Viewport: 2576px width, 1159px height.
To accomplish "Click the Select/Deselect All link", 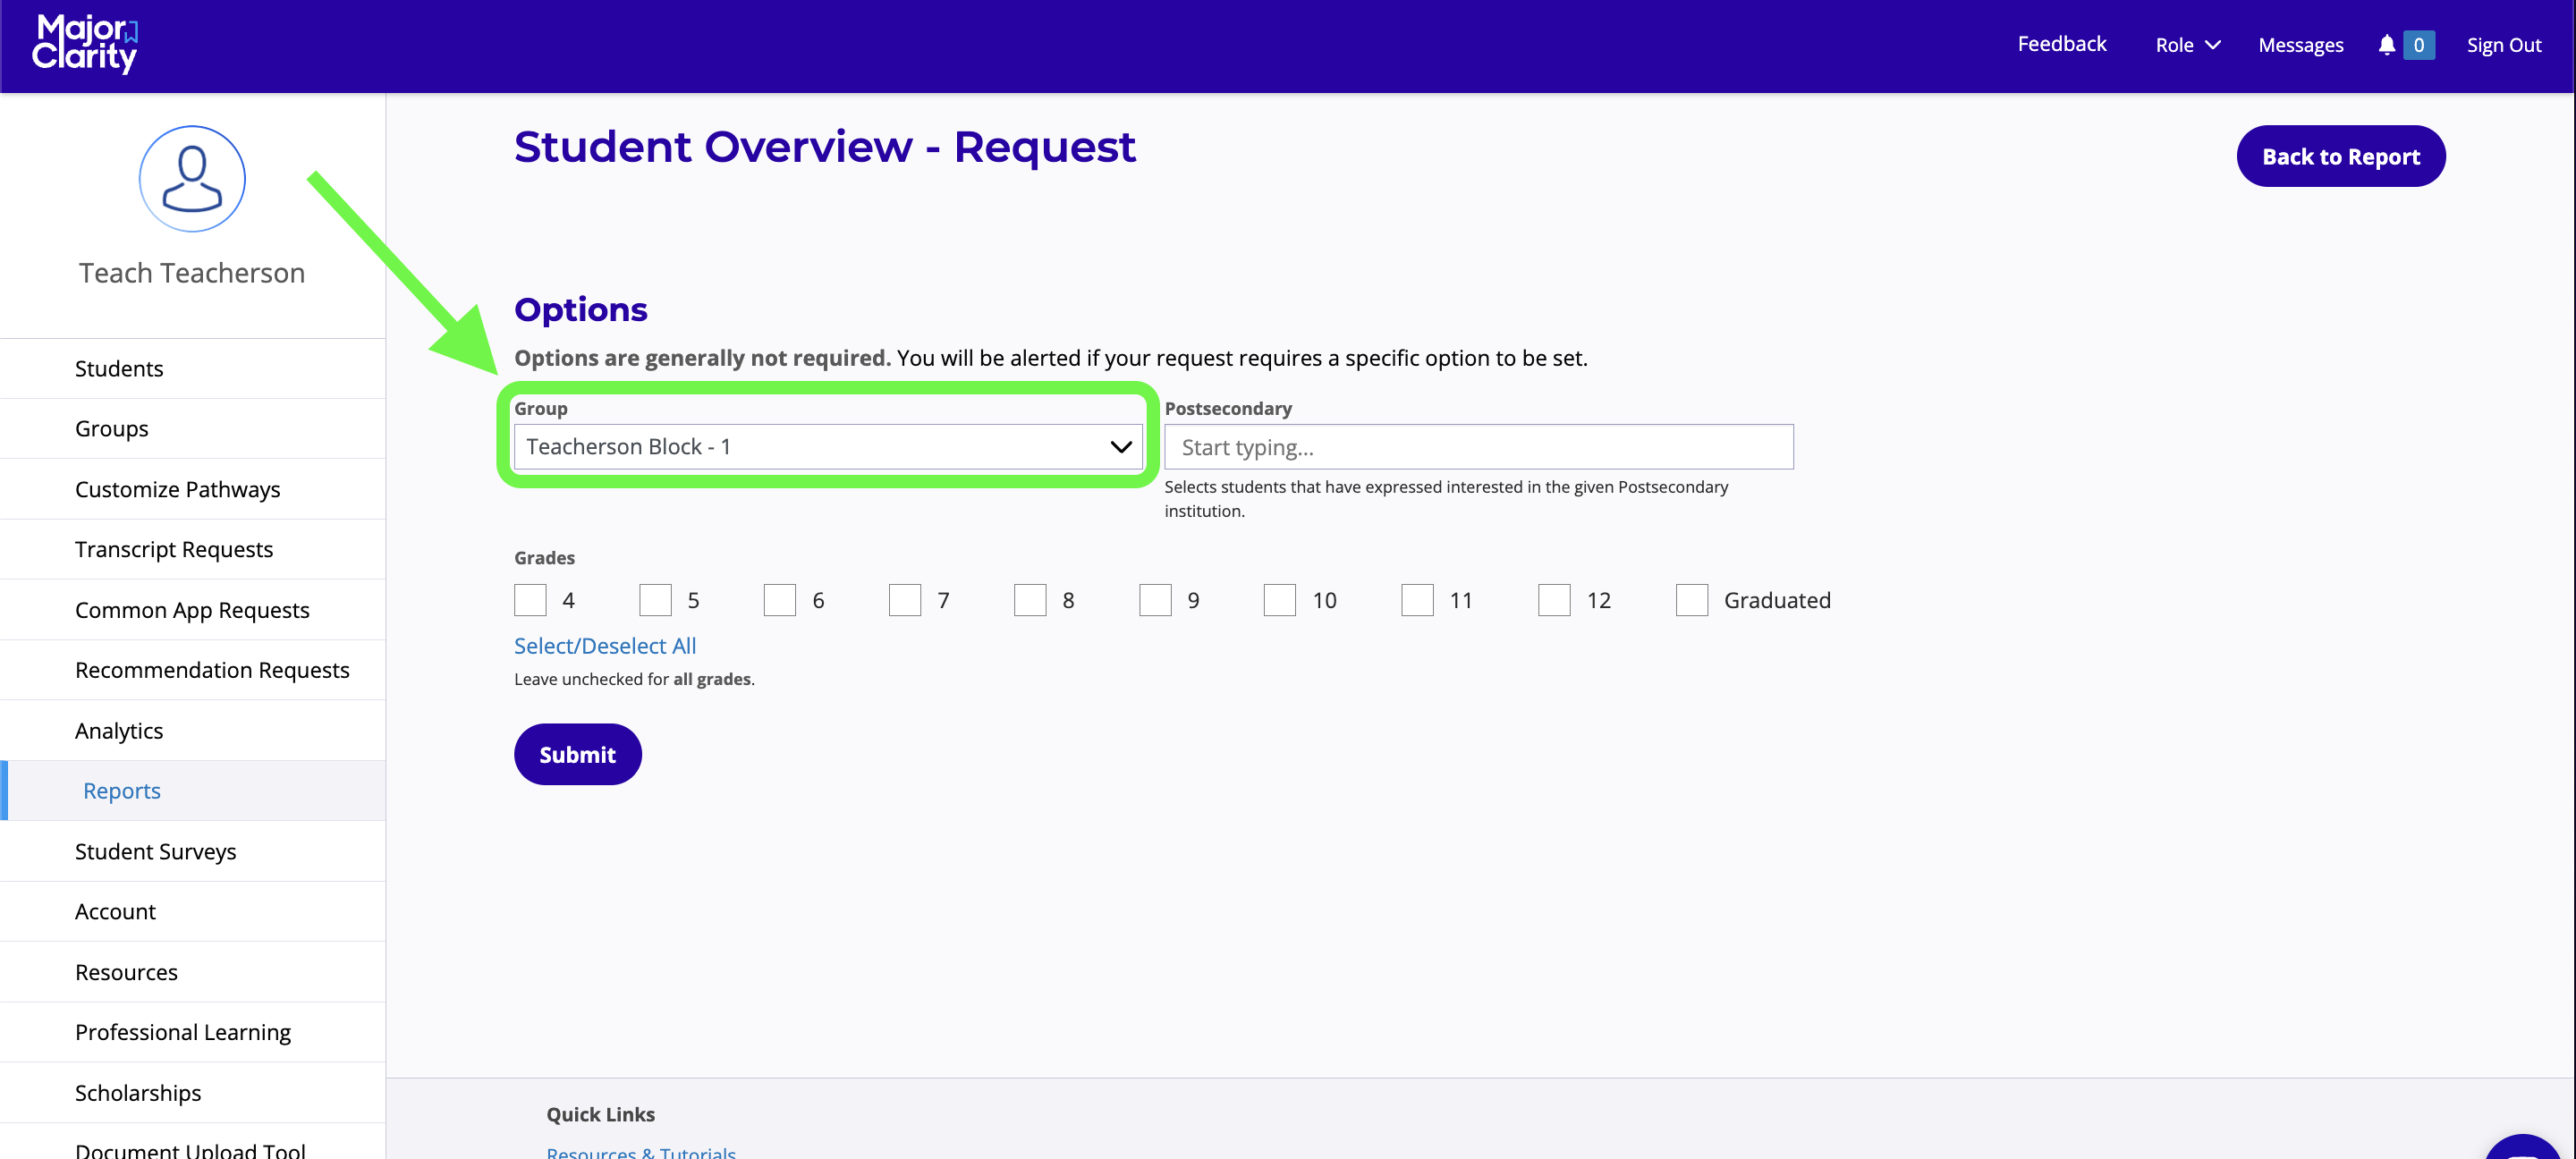I will [x=605, y=646].
